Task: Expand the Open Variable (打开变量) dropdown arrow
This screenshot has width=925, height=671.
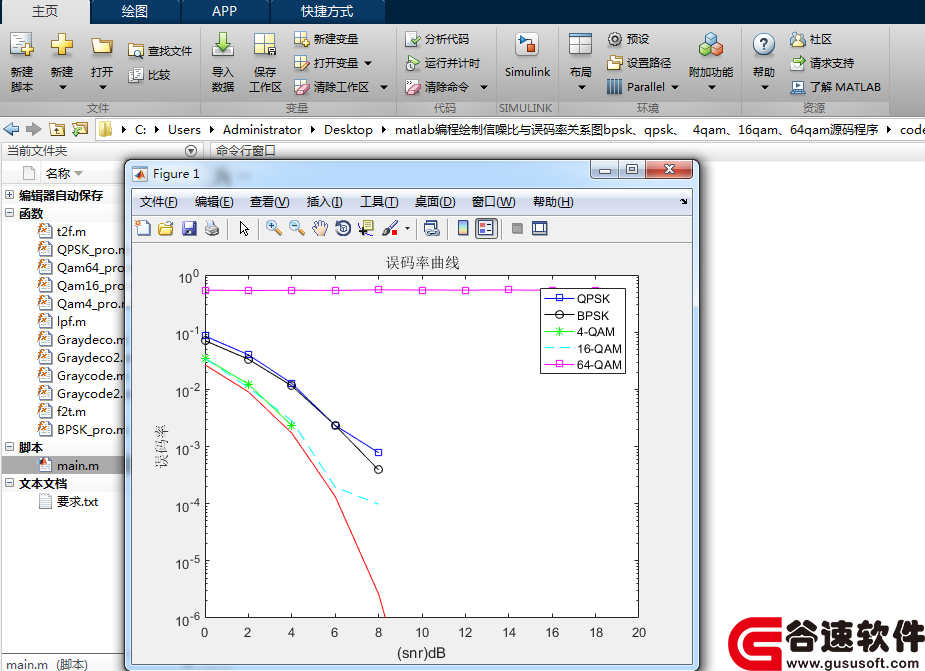Action: [368, 63]
